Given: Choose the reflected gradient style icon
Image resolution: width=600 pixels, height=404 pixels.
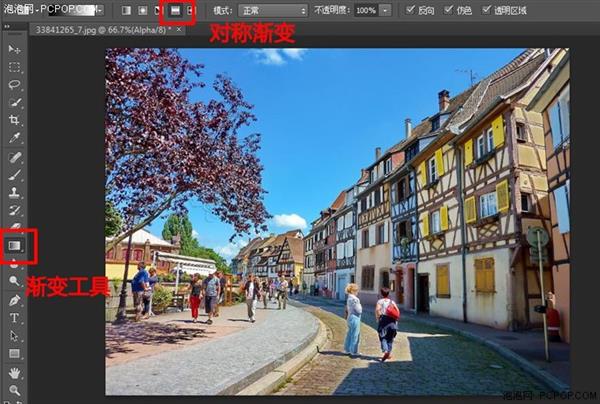Looking at the screenshot, I should (174, 10).
